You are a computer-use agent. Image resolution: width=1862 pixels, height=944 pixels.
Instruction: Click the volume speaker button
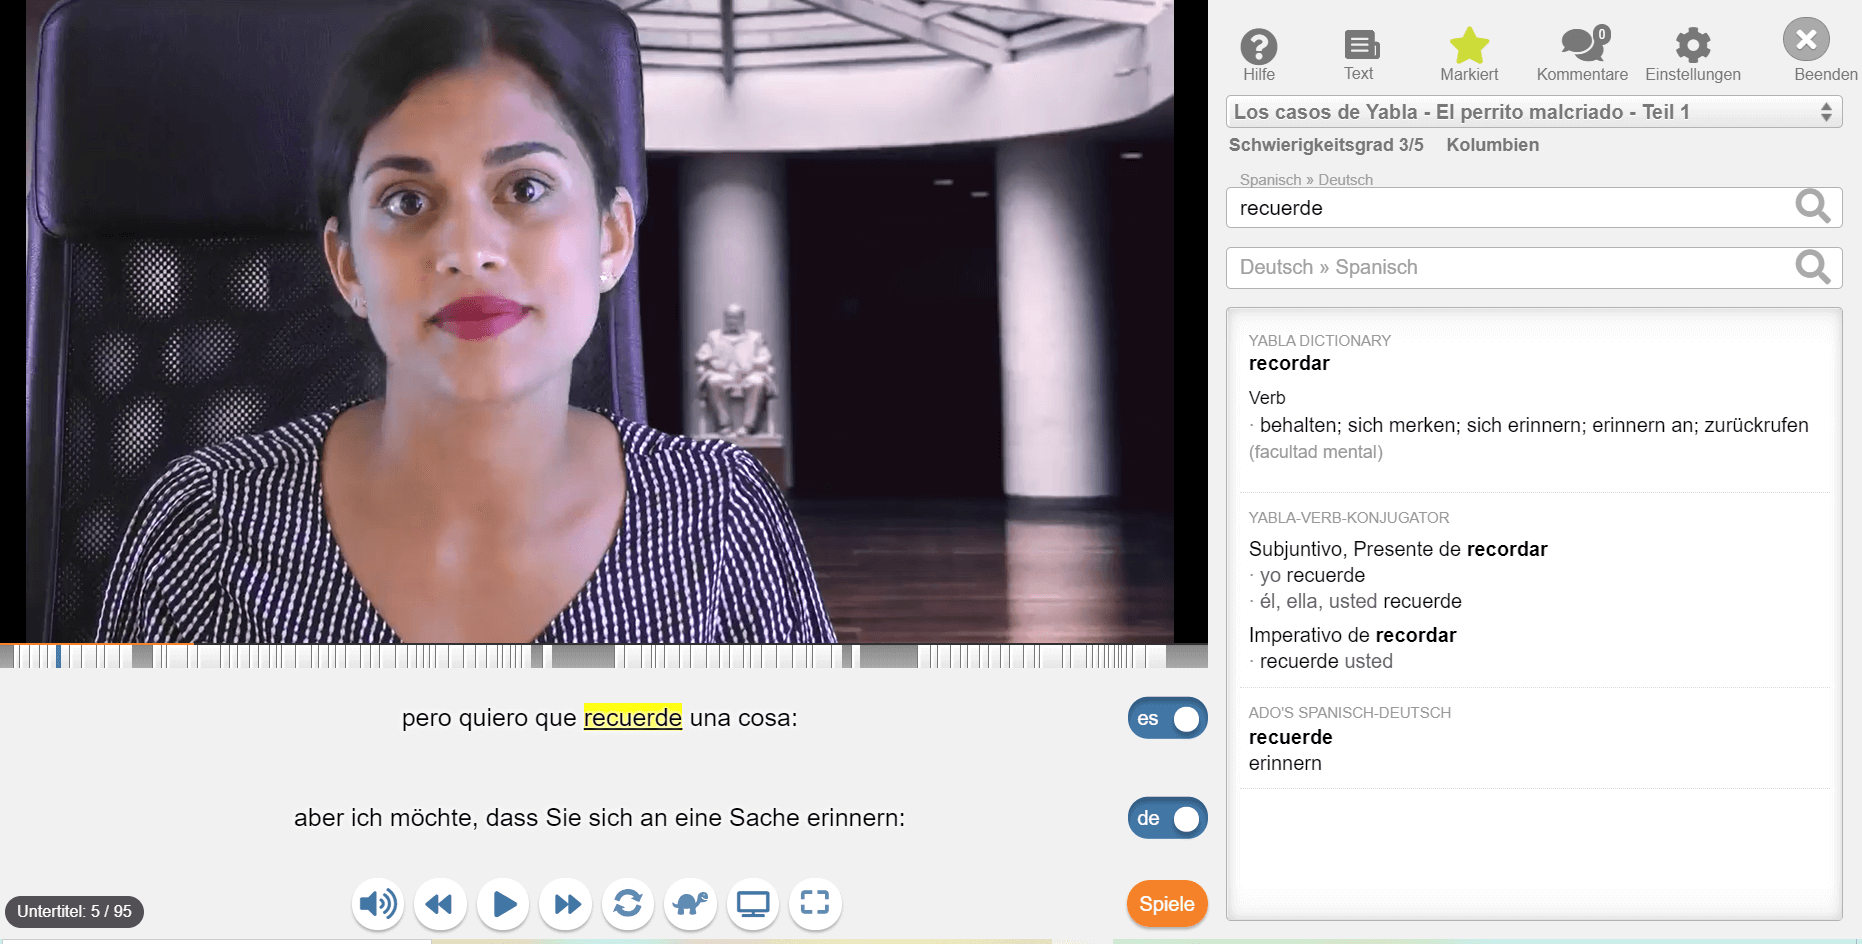(378, 904)
